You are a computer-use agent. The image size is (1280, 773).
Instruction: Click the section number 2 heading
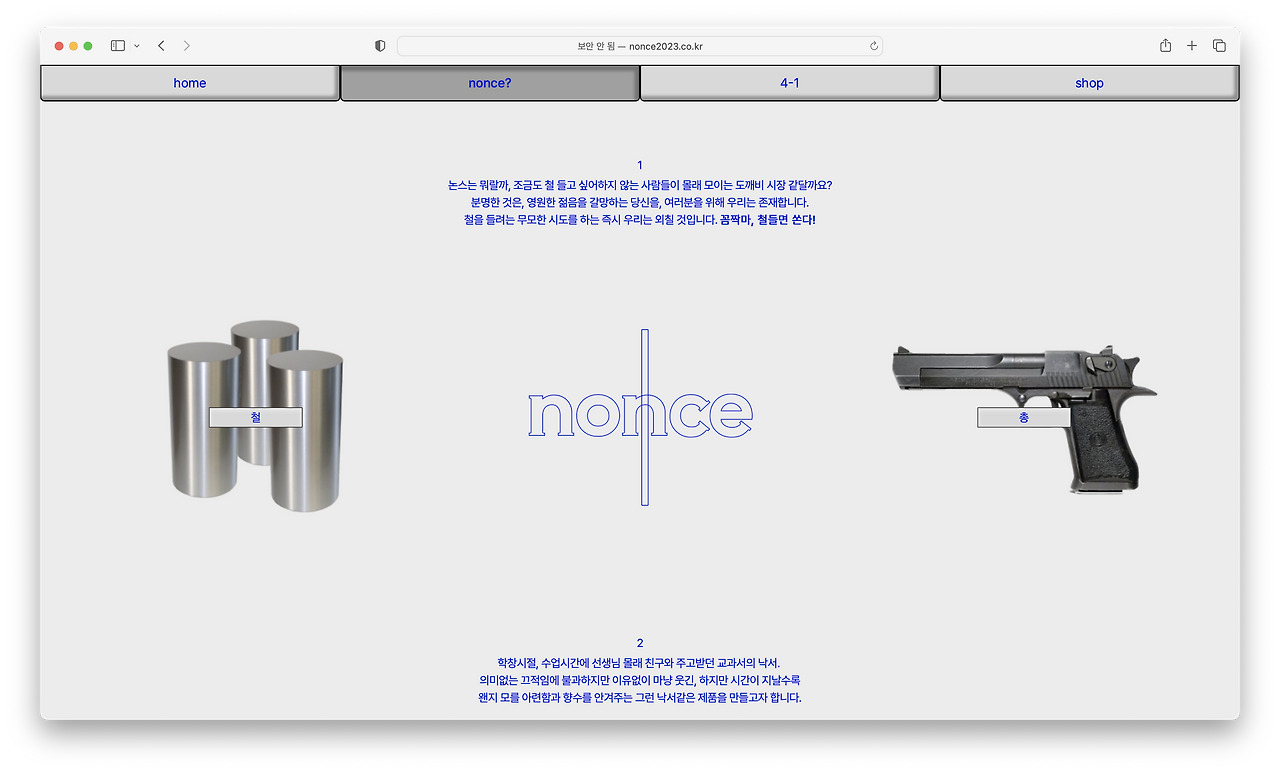click(640, 643)
